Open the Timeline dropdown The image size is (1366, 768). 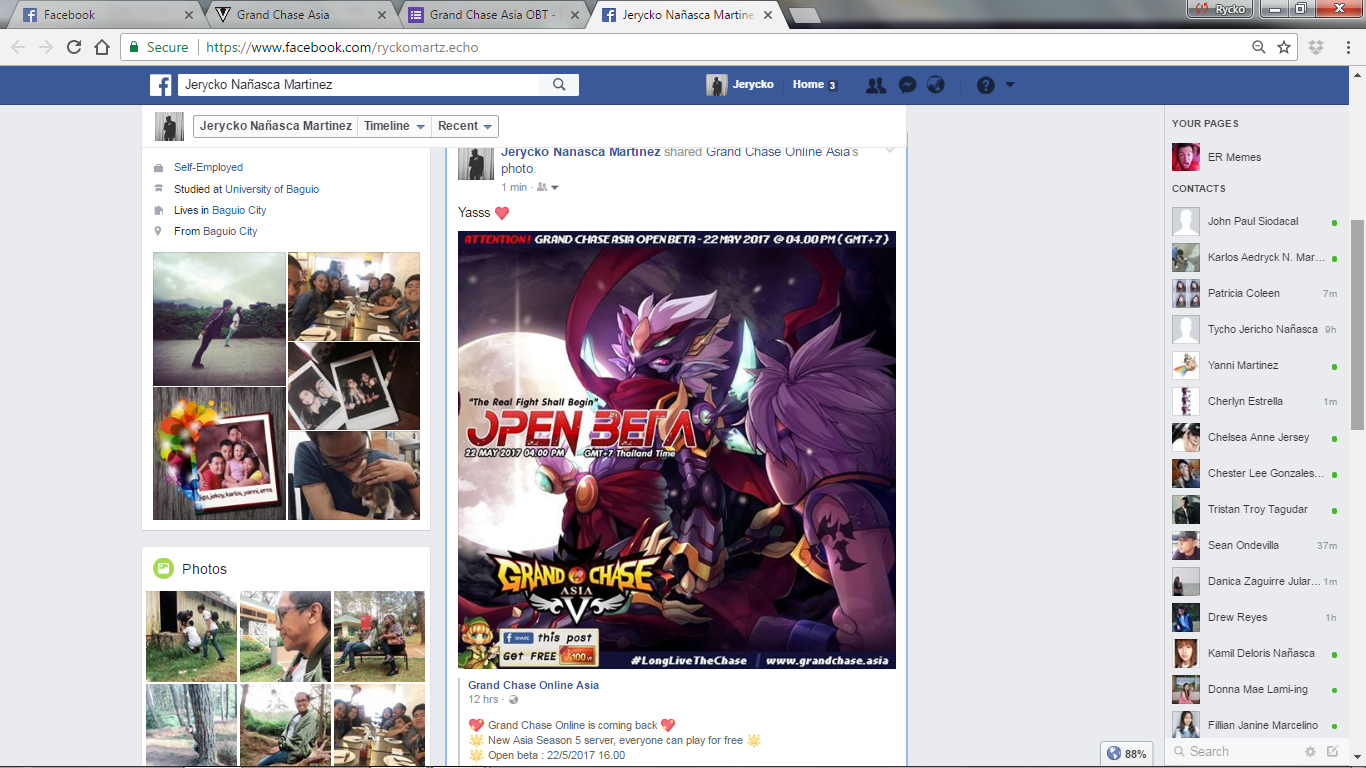pos(396,126)
